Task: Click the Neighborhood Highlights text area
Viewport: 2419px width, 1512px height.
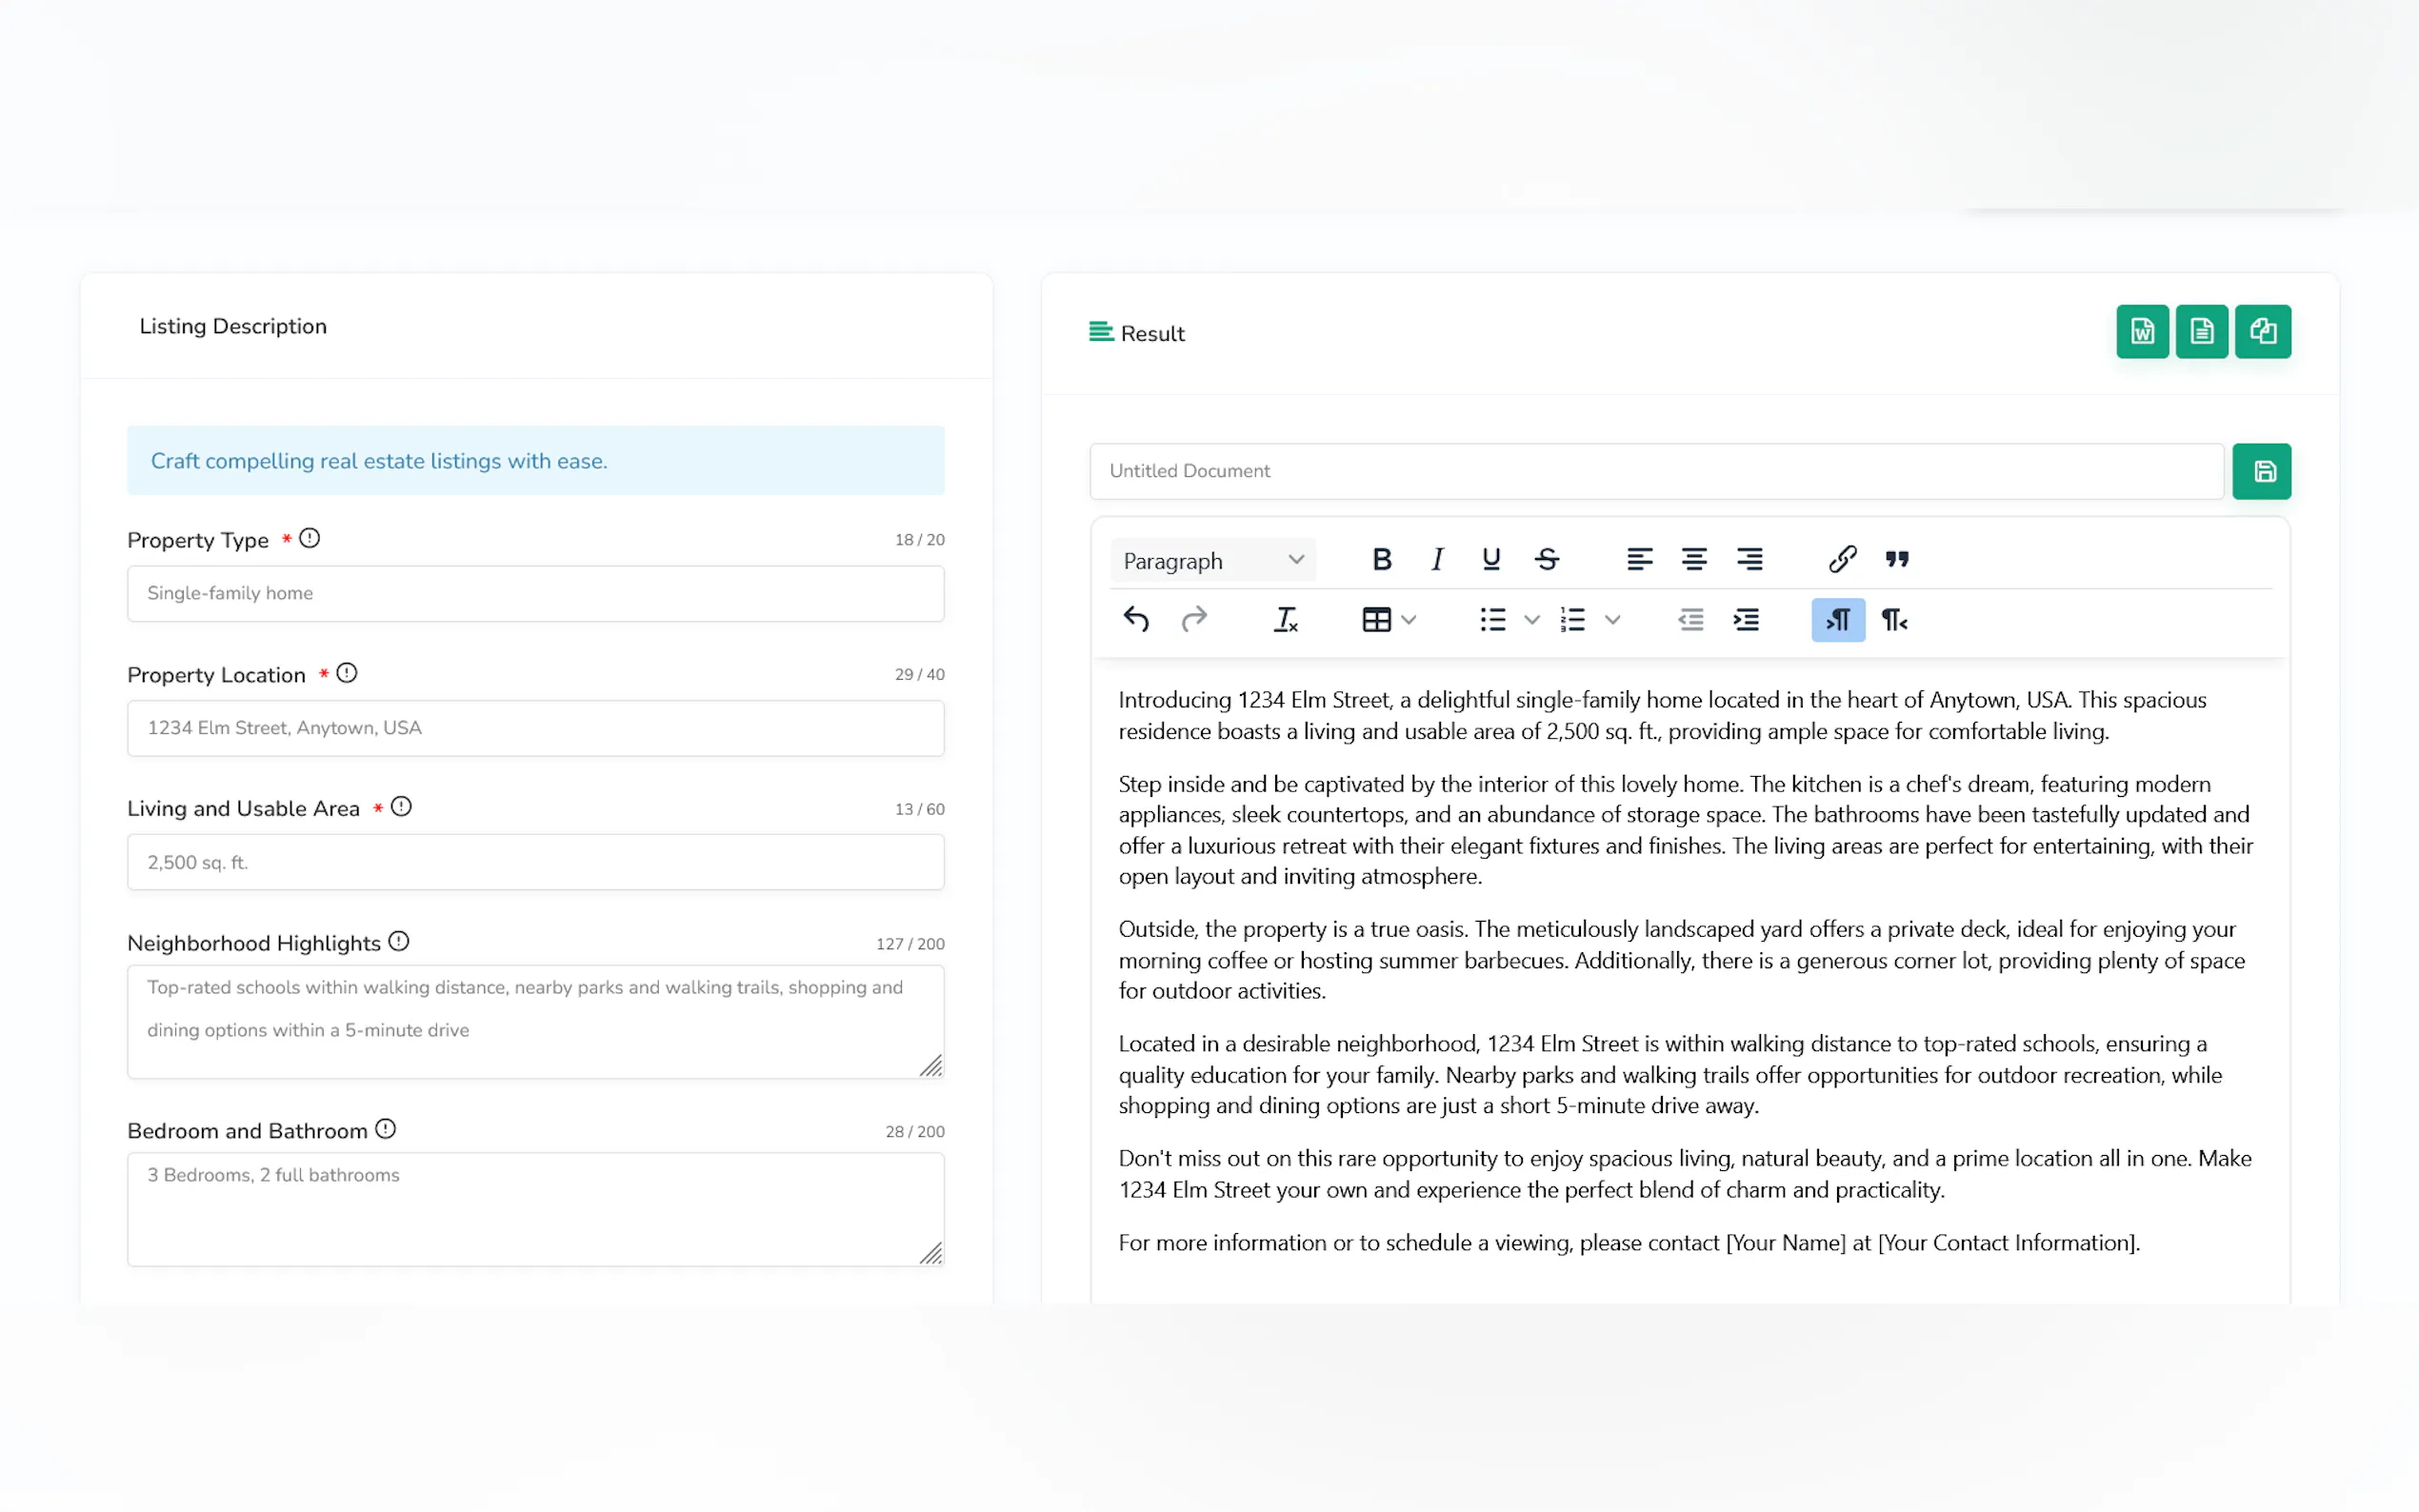Action: click(535, 1020)
